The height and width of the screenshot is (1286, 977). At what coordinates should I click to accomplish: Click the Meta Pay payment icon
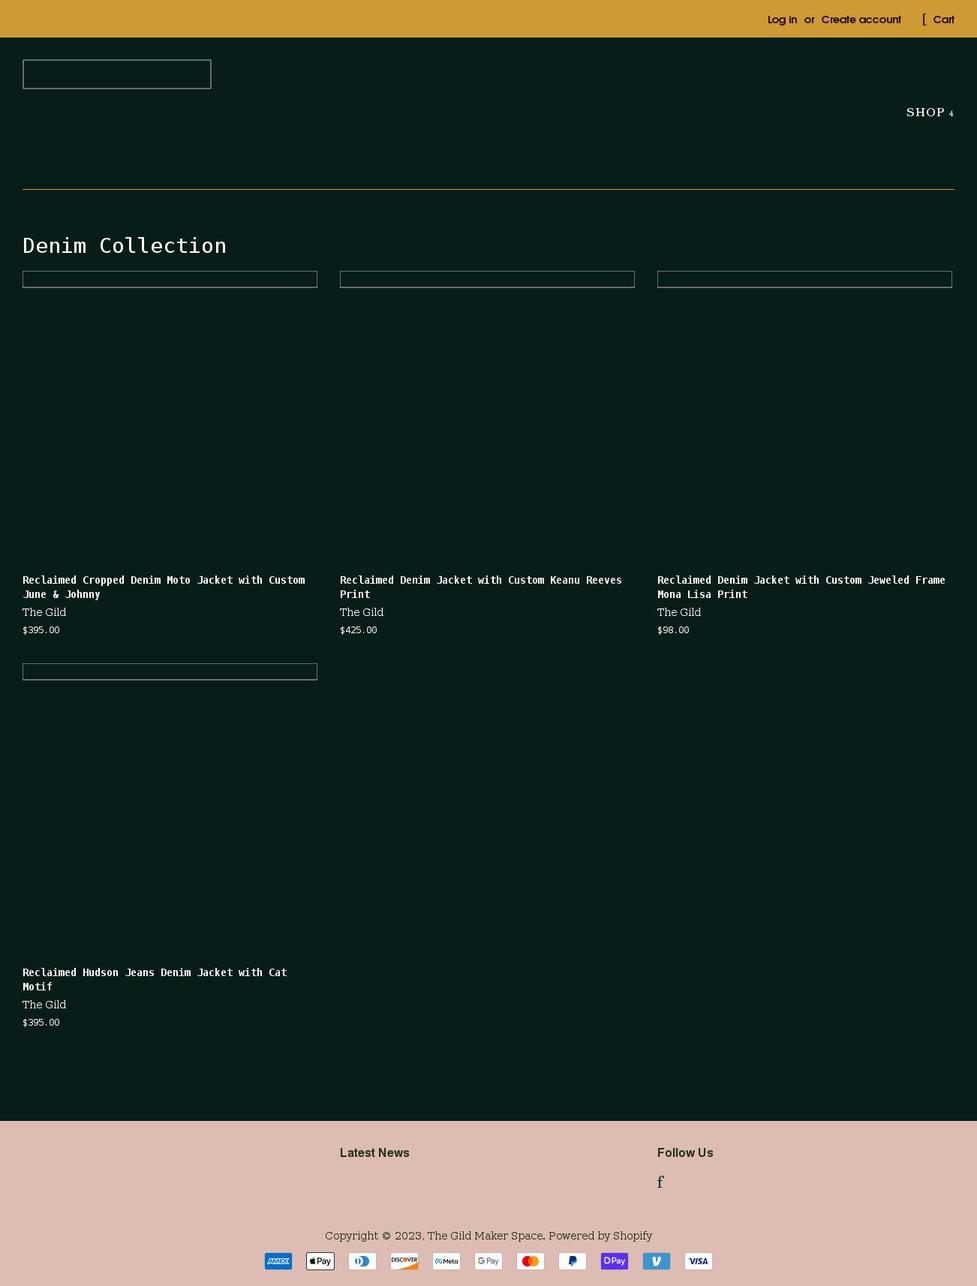[x=446, y=1261]
